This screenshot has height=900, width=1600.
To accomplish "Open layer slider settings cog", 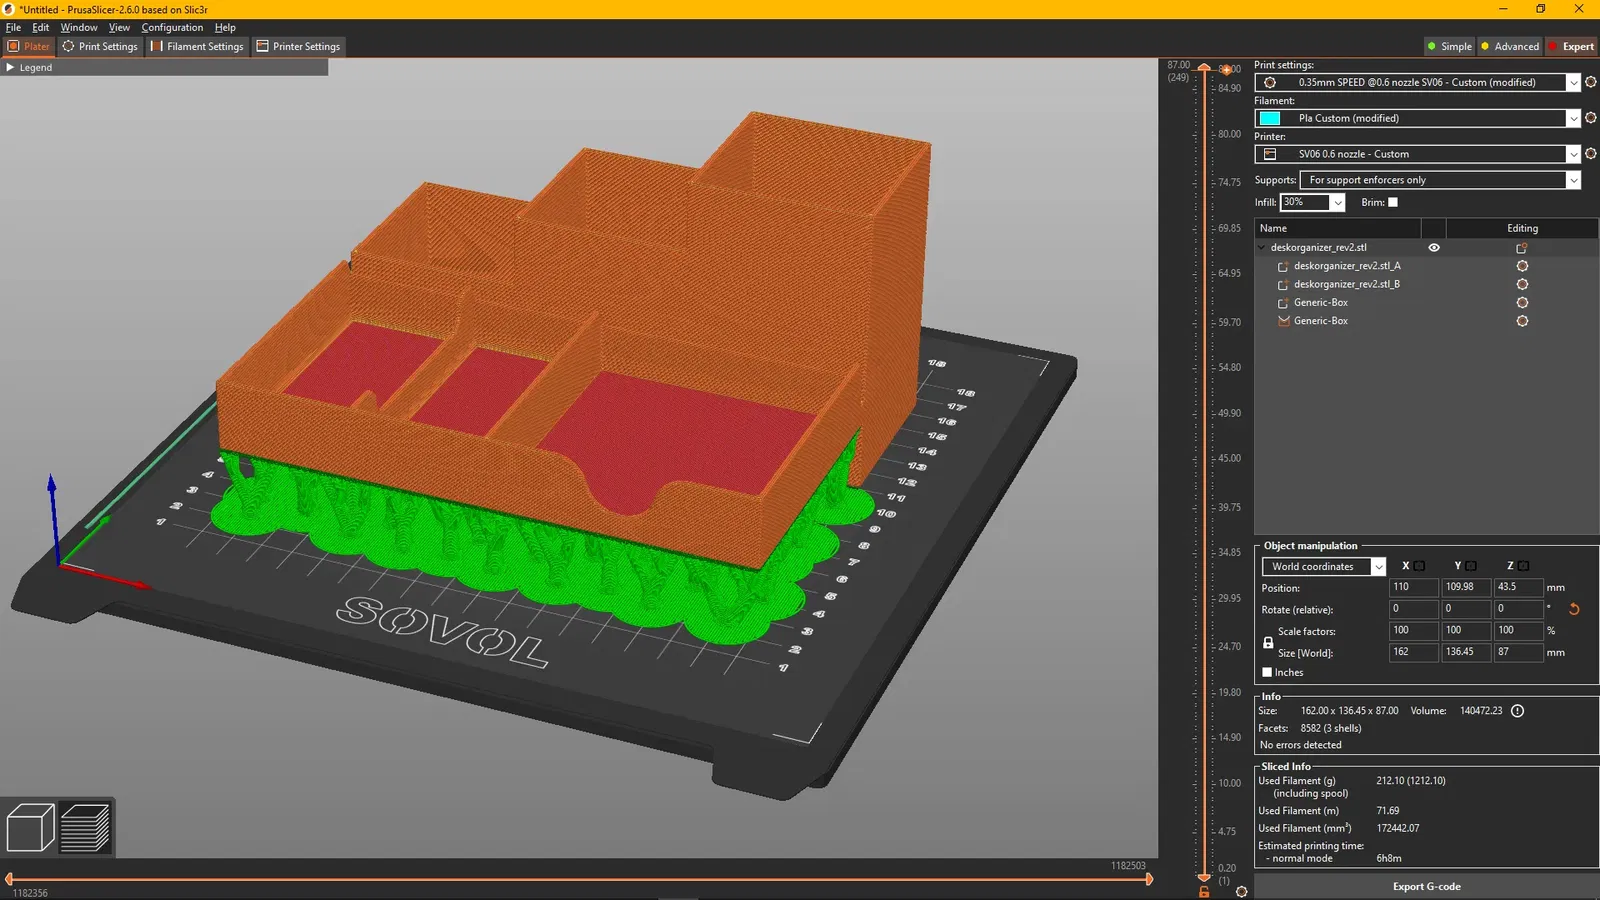I will point(1241,891).
